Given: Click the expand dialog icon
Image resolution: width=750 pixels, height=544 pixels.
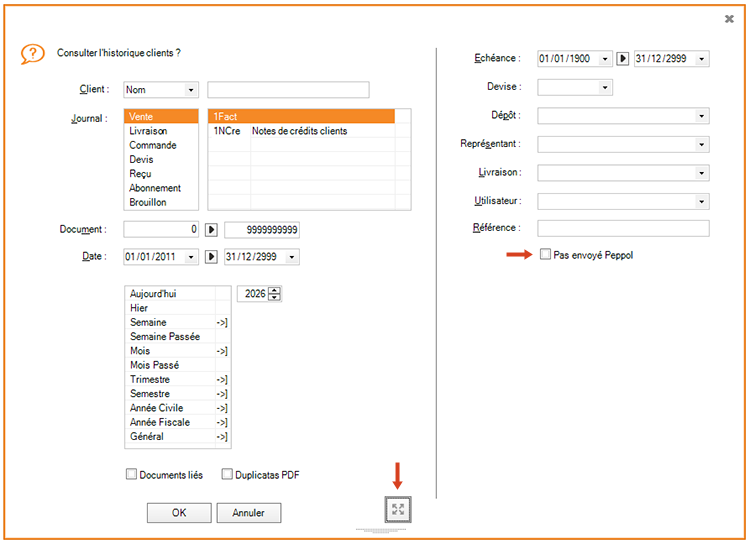Looking at the screenshot, I should coord(398,510).
